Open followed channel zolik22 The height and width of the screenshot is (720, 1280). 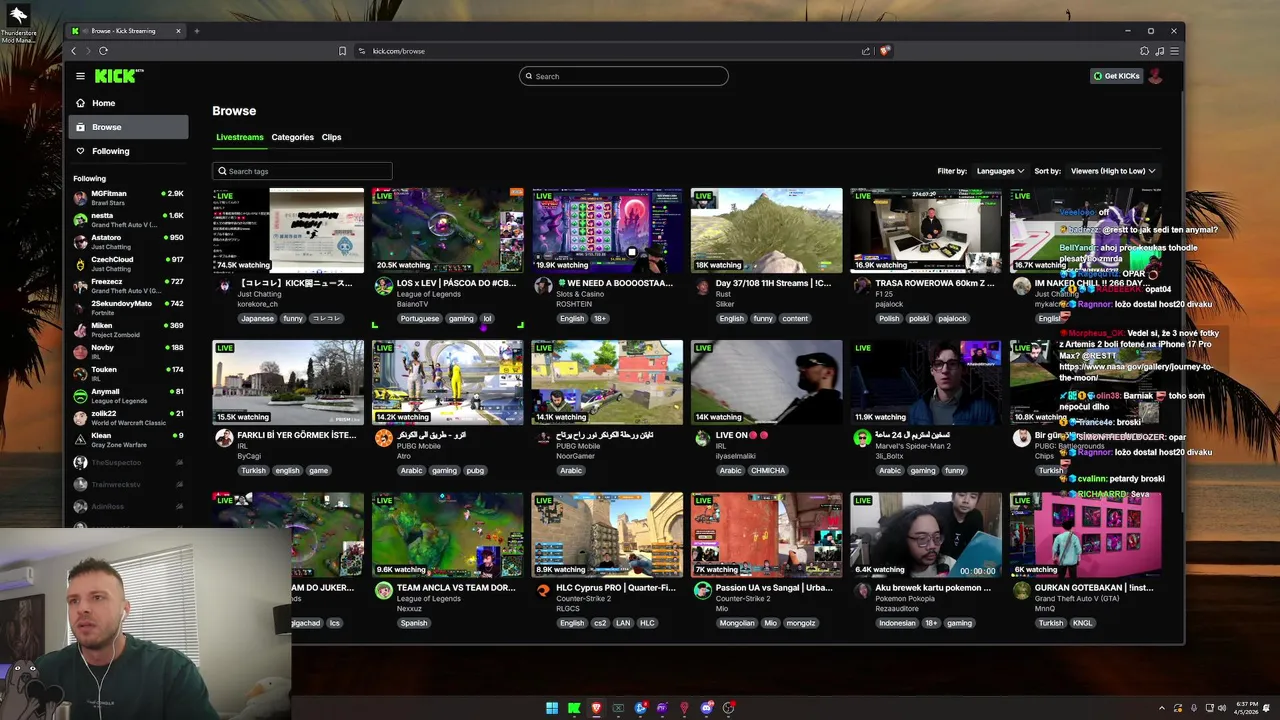click(128, 417)
